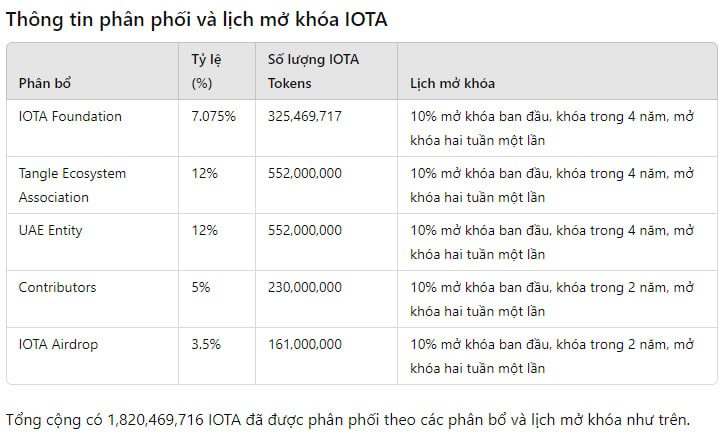Select the 552,000,000 cell in UAE Entity row
726x439 pixels.
click(x=305, y=230)
